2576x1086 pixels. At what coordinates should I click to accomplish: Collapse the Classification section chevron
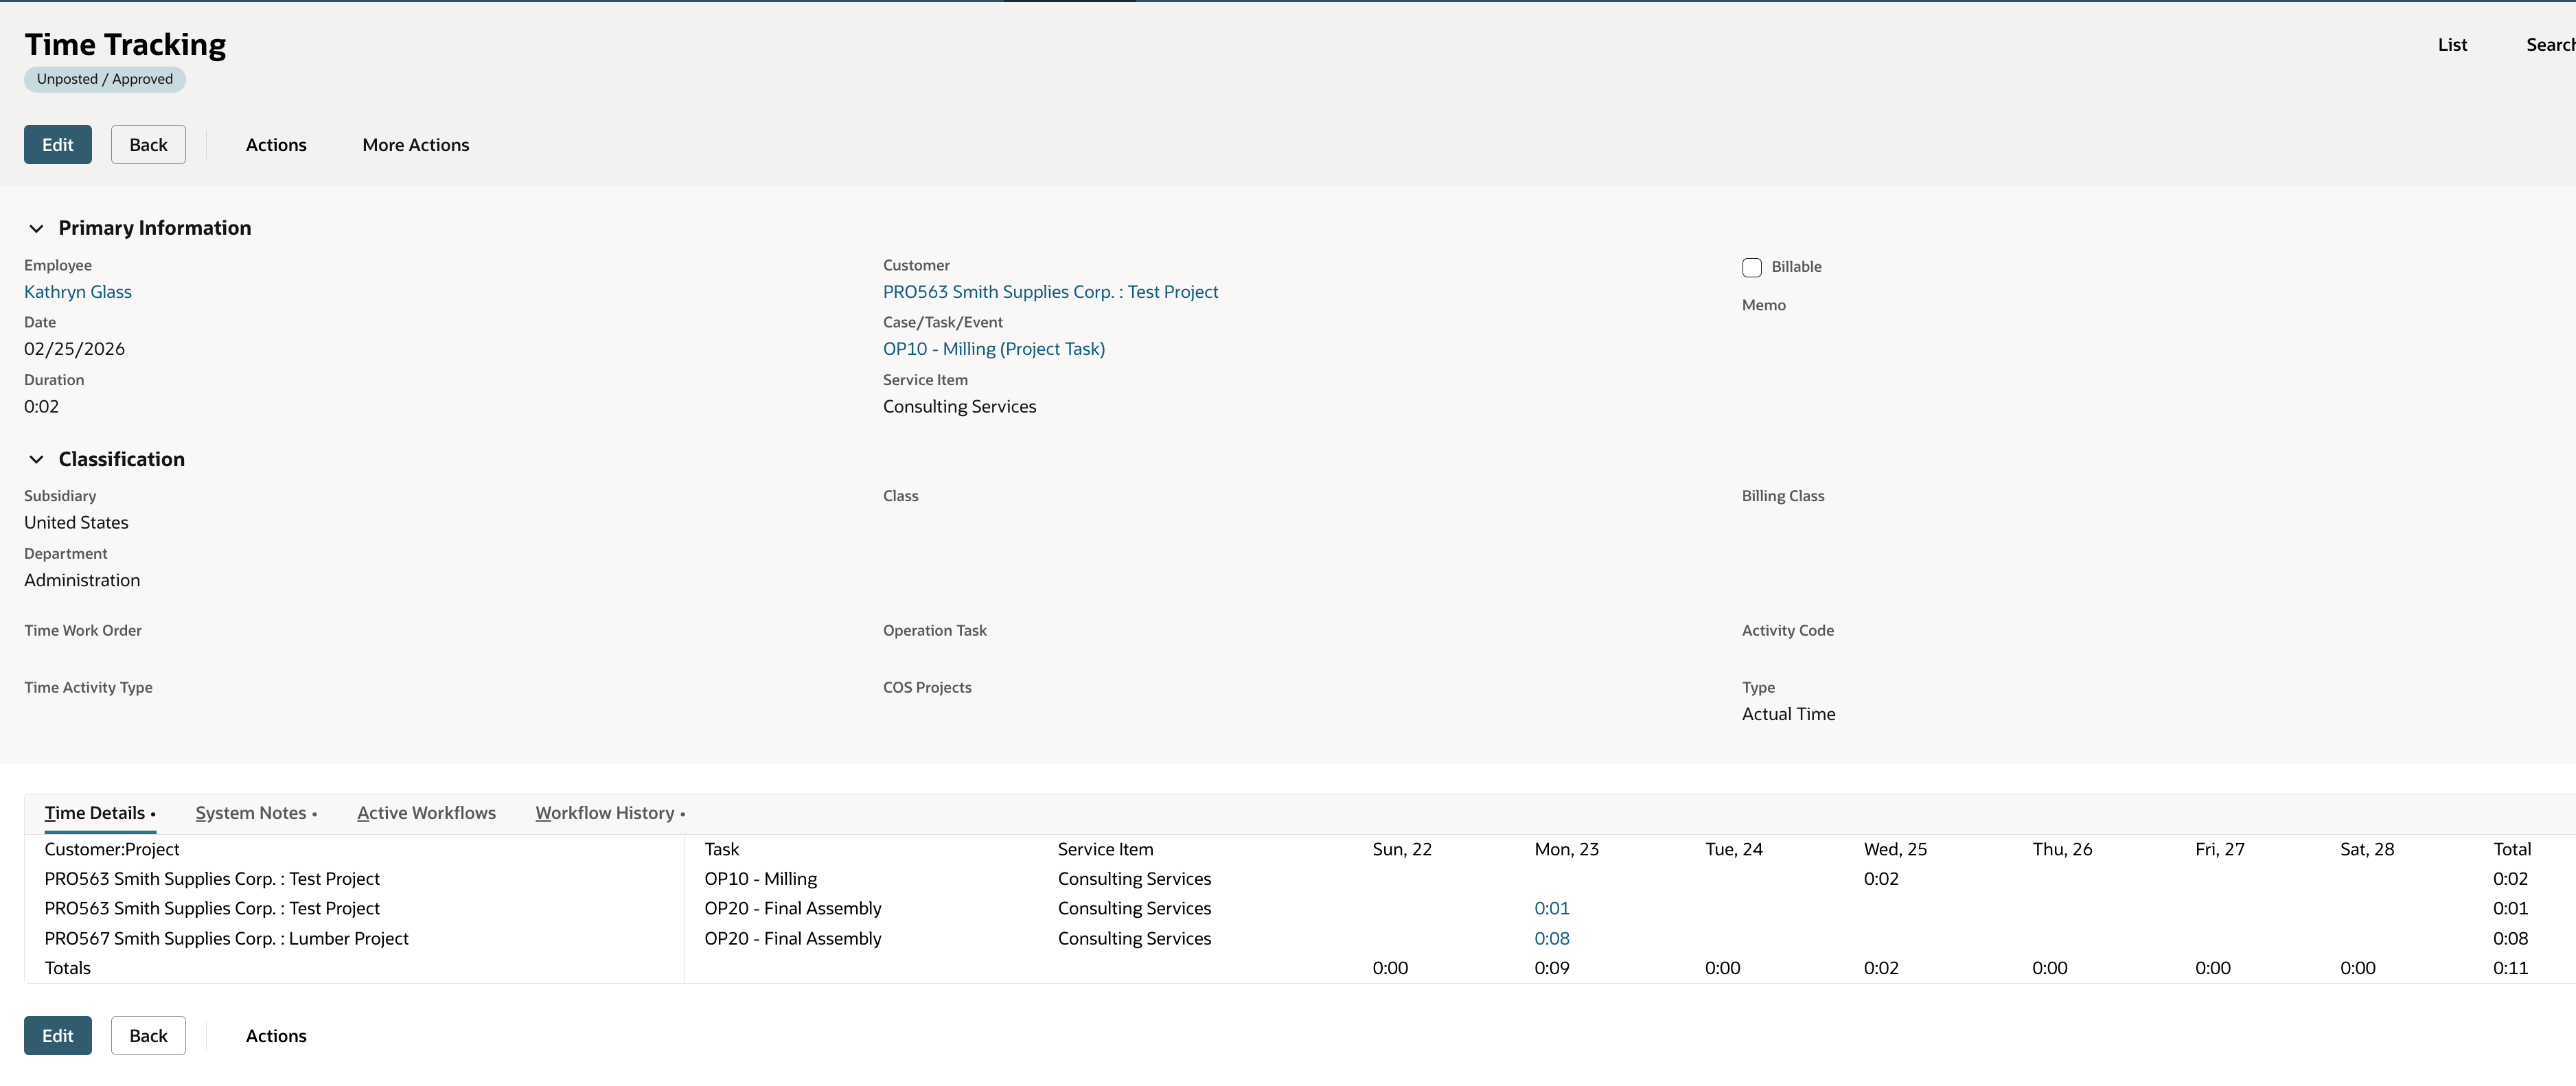36,460
